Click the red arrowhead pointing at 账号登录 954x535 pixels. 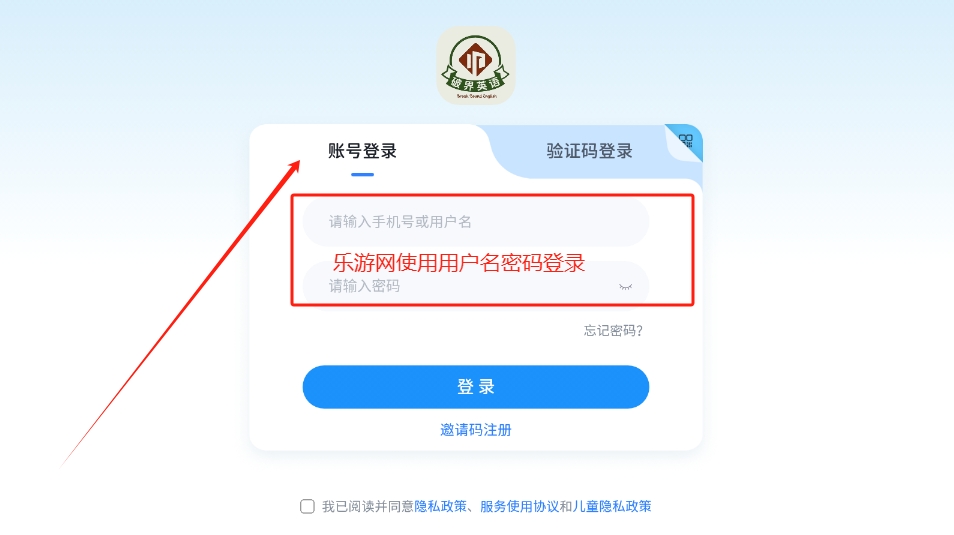tap(294, 166)
